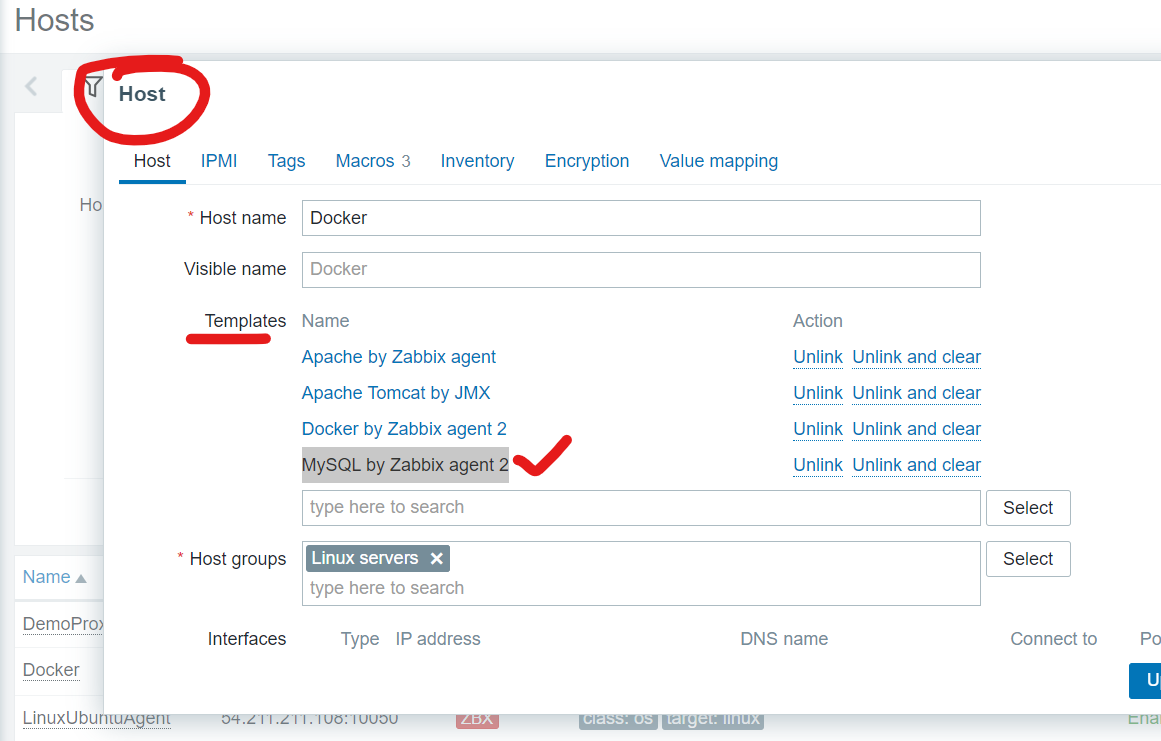Click Select button for Templates
This screenshot has width=1161, height=741.
coord(1027,508)
